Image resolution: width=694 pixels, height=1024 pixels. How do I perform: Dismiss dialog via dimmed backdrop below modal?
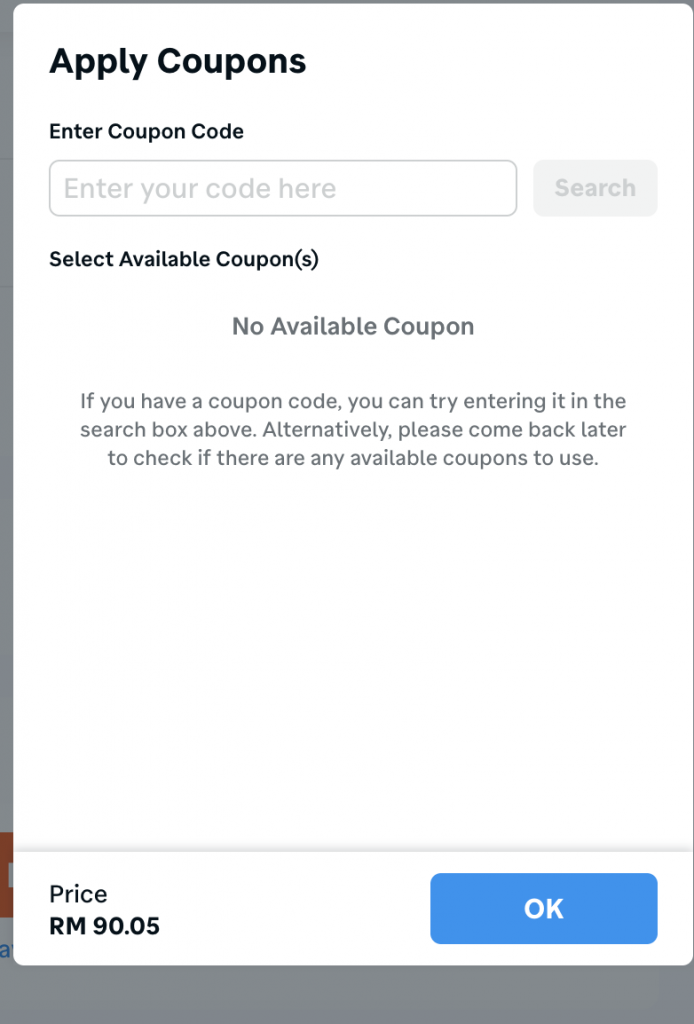click(347, 995)
